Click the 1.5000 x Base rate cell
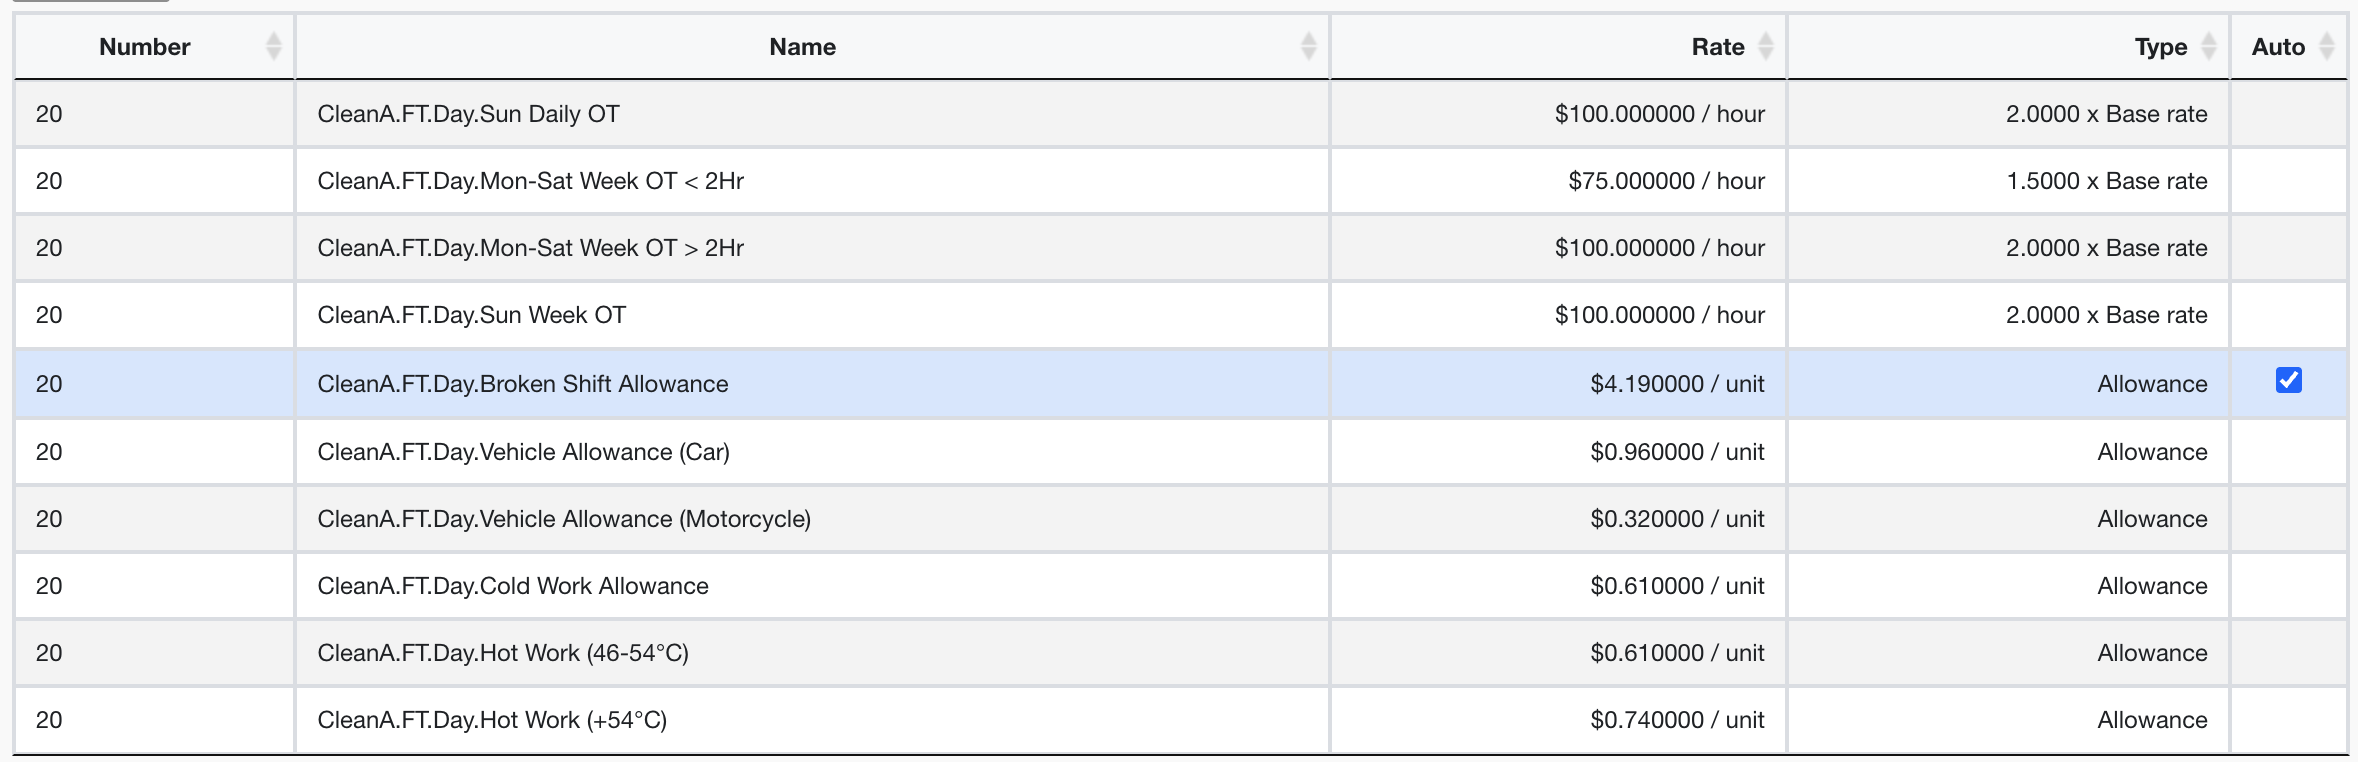Viewport: 2358px width, 762px height. 2106,181
